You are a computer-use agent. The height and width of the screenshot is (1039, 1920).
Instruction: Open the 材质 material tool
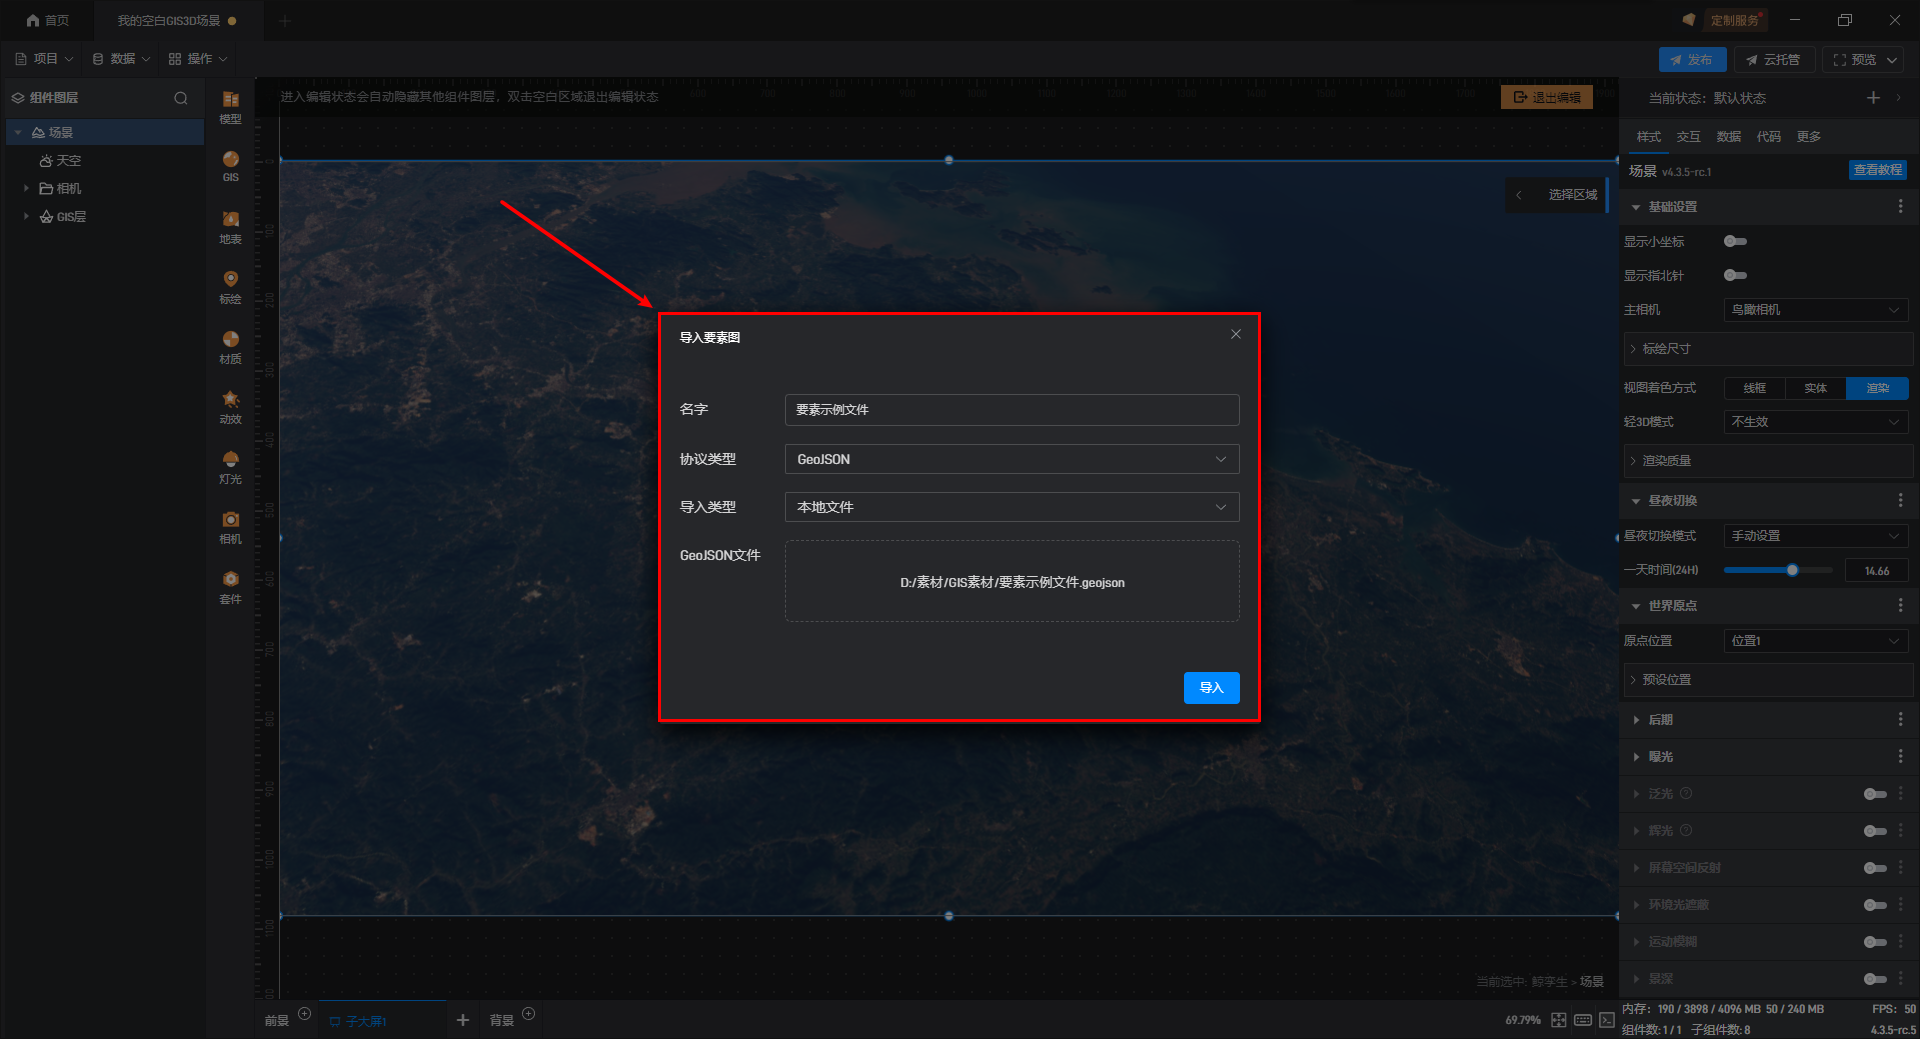tap(230, 346)
